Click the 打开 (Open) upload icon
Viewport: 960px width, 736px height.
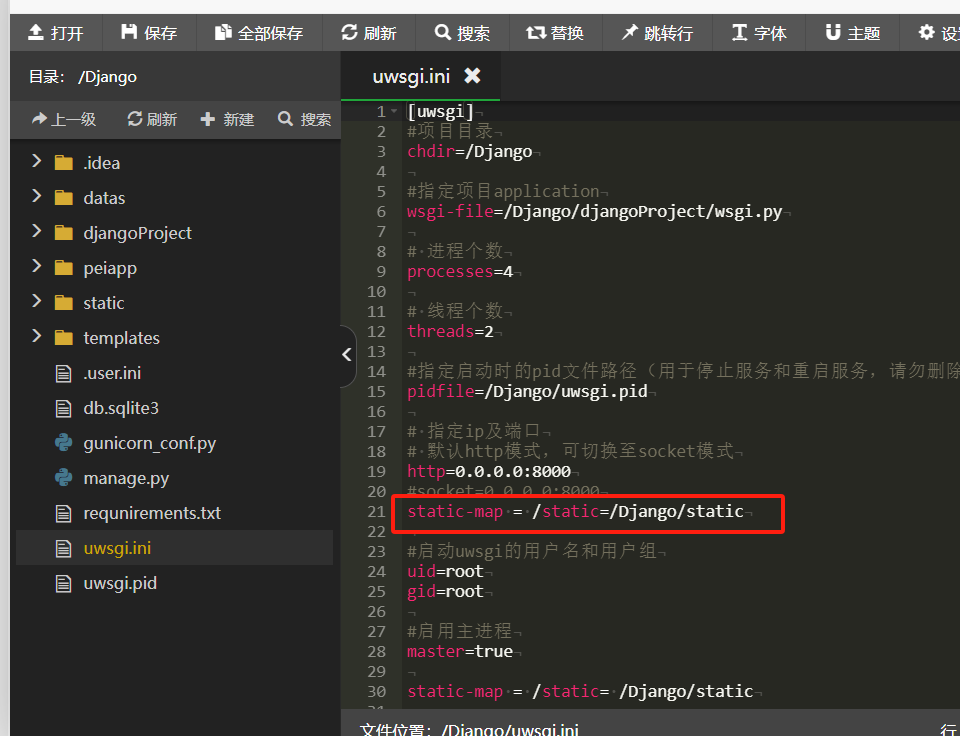36,32
